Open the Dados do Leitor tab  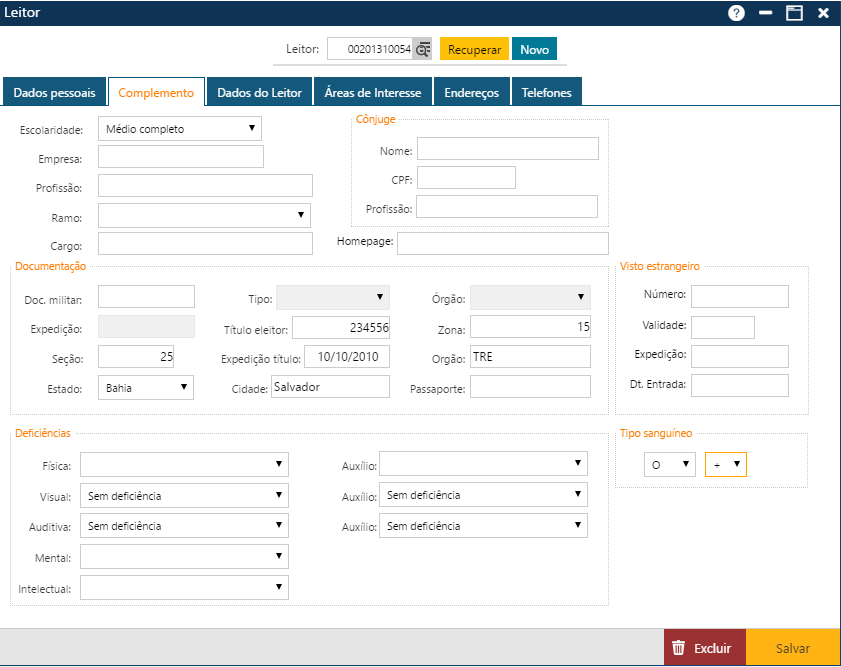coord(259,91)
